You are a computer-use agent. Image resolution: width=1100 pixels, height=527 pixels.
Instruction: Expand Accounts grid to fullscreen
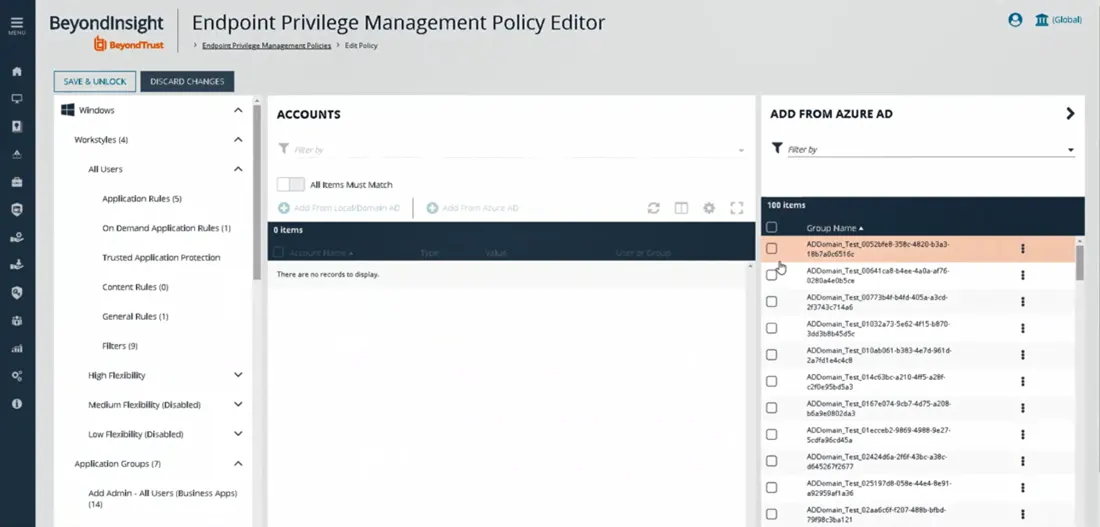pos(737,208)
